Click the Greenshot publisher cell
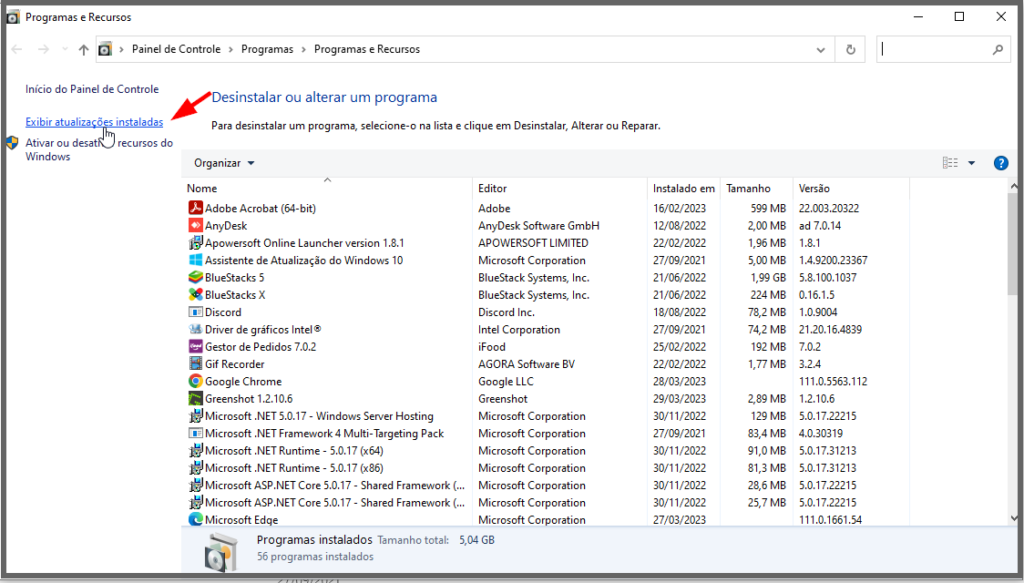Viewport: 1024px width, 583px height. pos(503,398)
